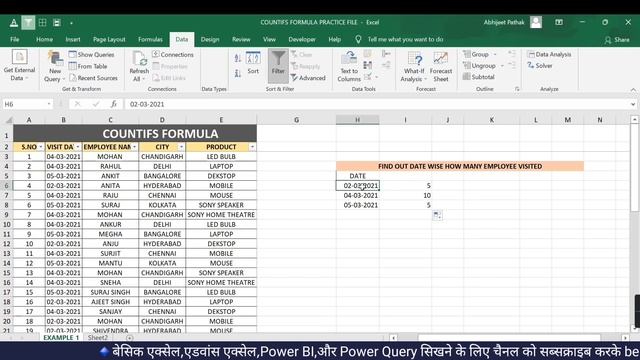The width and height of the screenshot is (640, 360).
Task: Switch to Review tab
Action: pyautogui.click(x=241, y=39)
